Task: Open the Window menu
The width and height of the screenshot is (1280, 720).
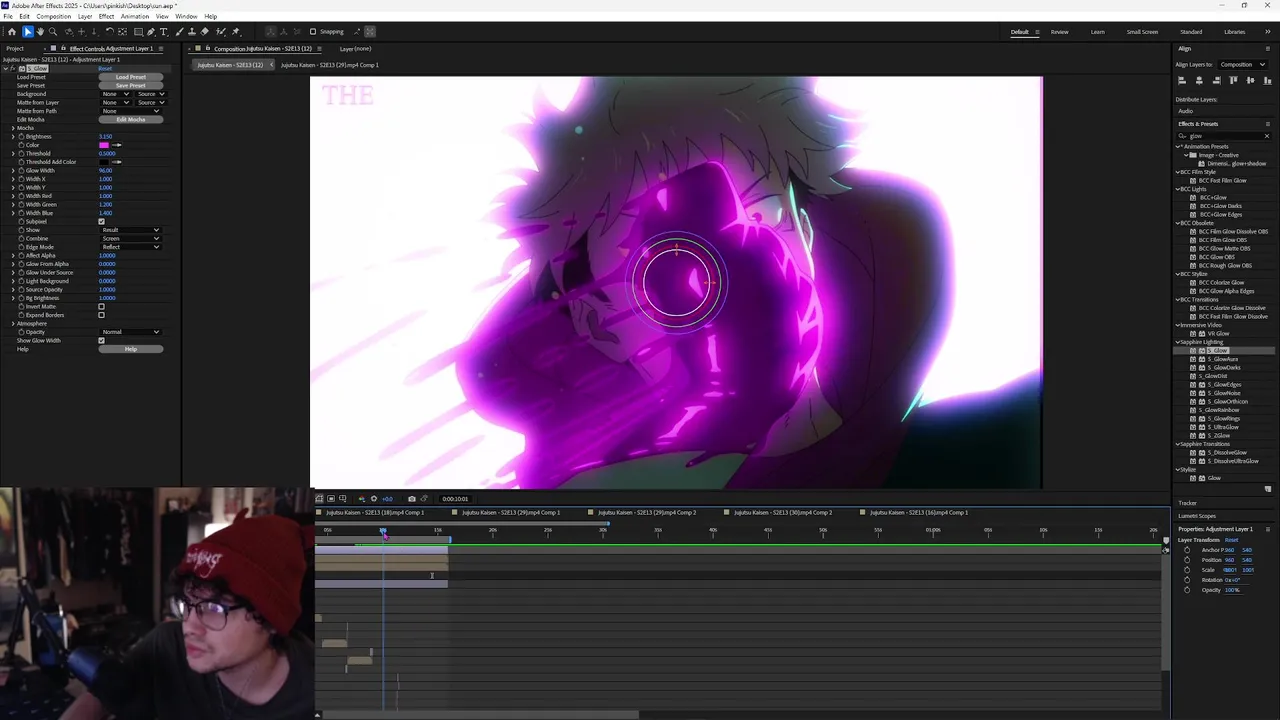Action: tap(186, 16)
